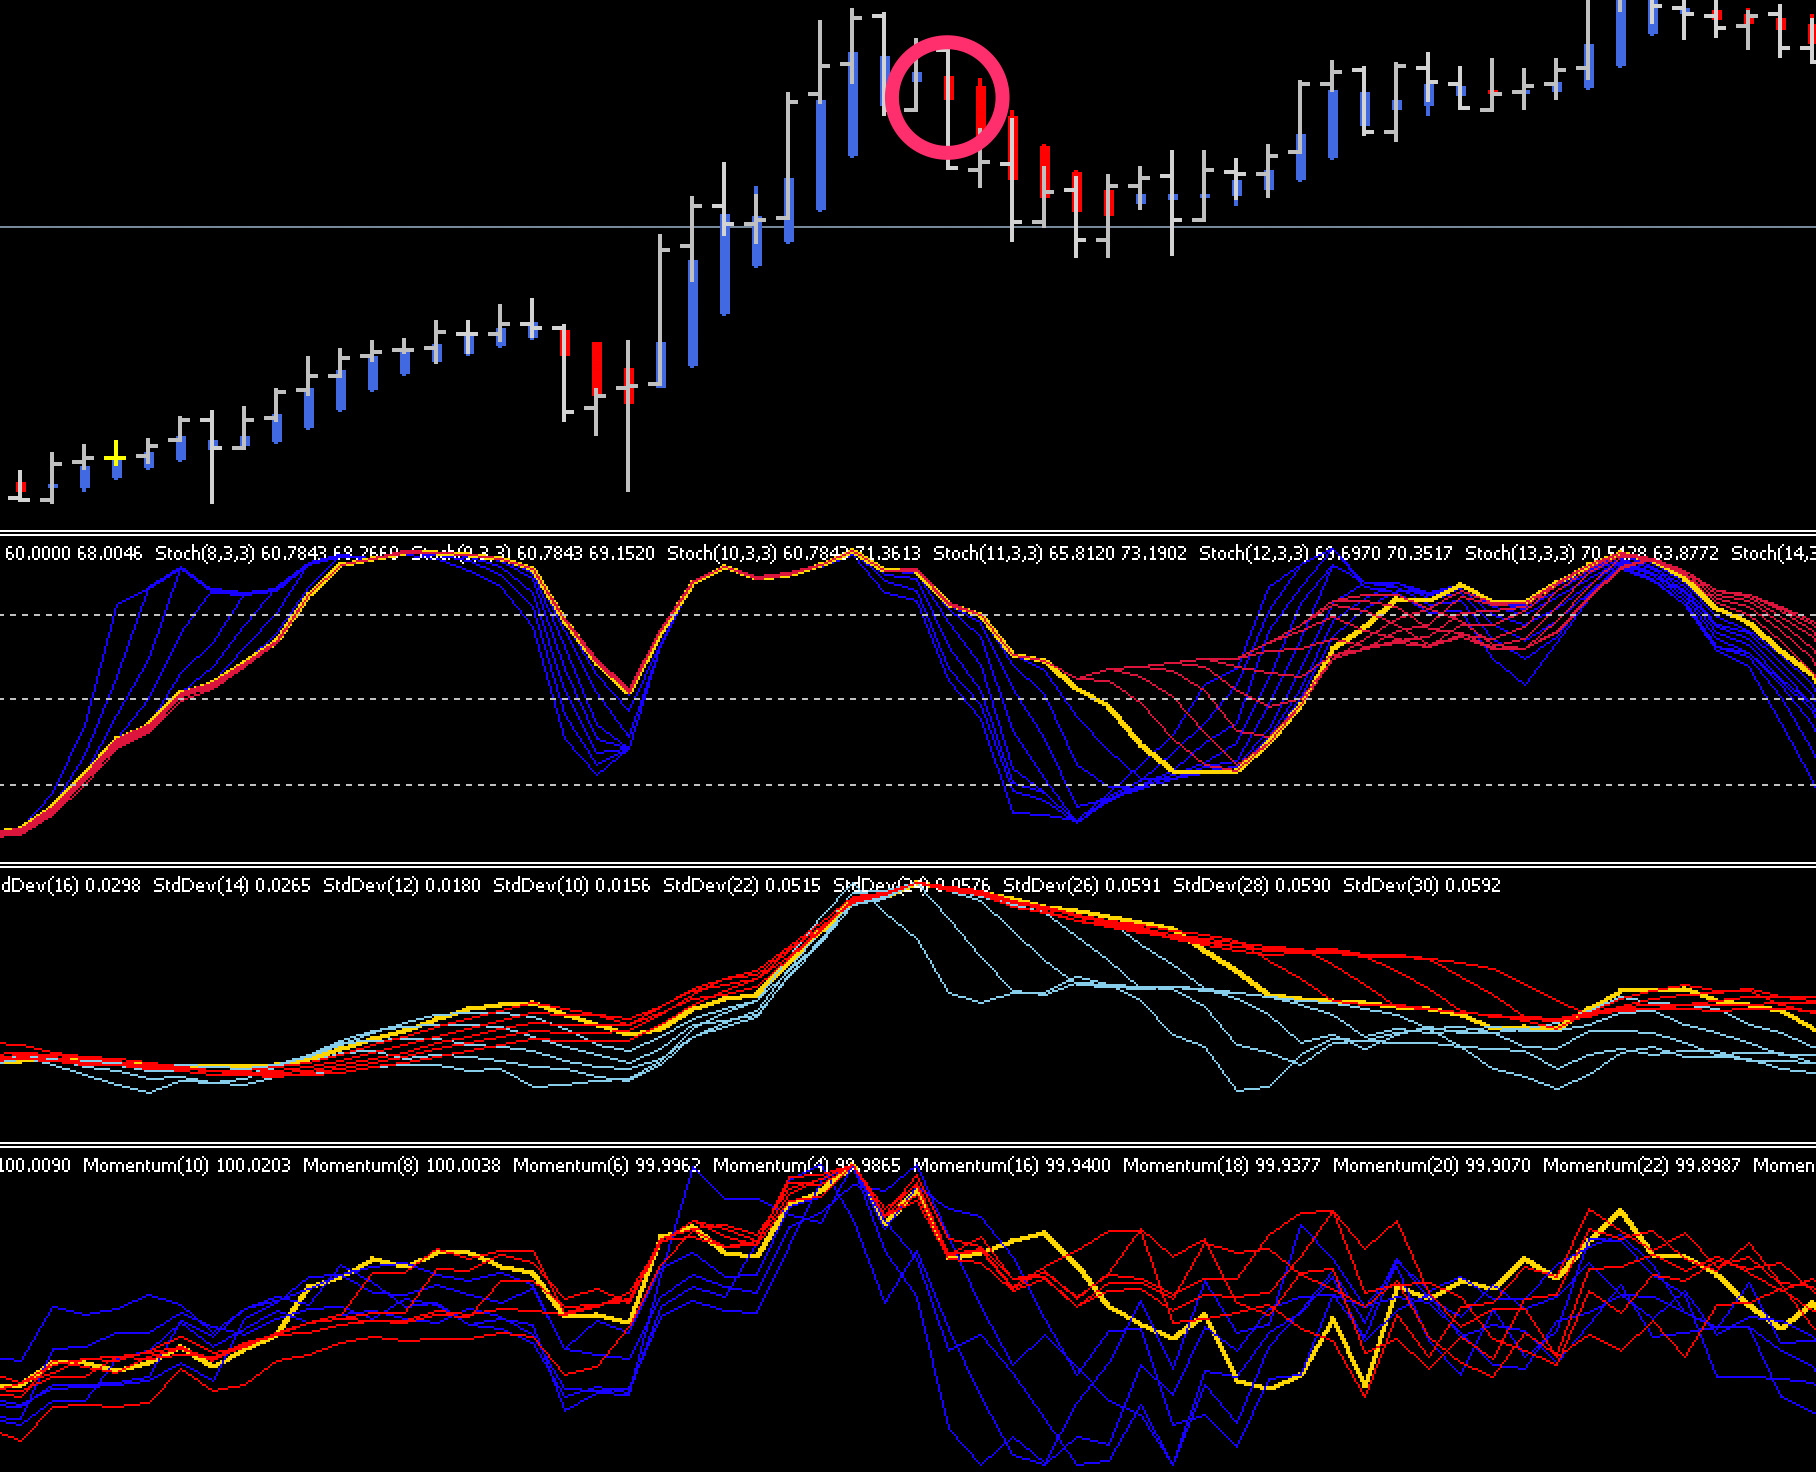Image resolution: width=1816 pixels, height=1472 pixels.
Task: Select the StdDev(30) 0.0592 label
Action: (1422, 885)
